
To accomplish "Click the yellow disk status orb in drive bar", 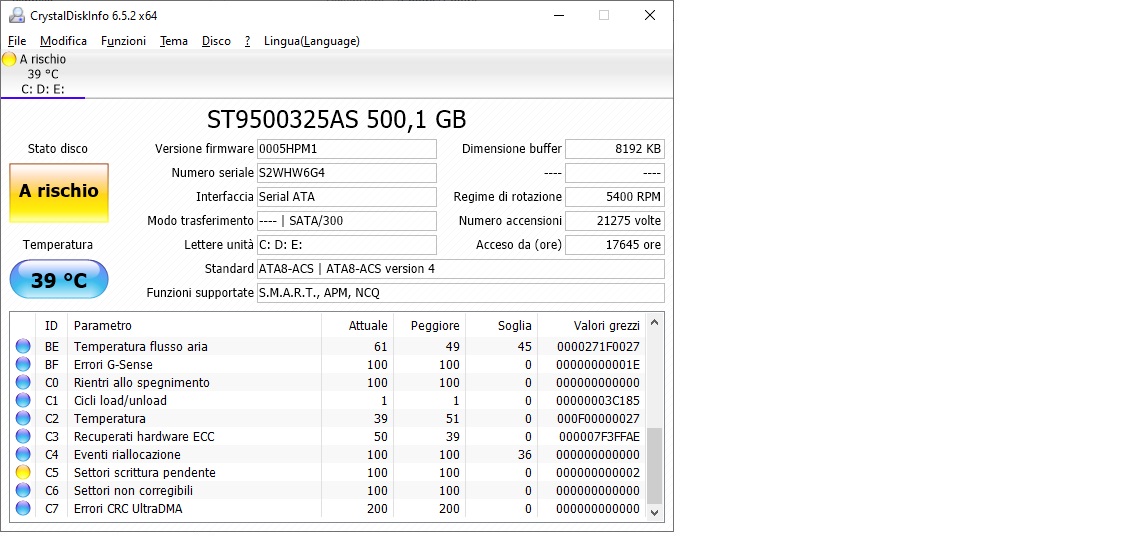I will click(9, 59).
